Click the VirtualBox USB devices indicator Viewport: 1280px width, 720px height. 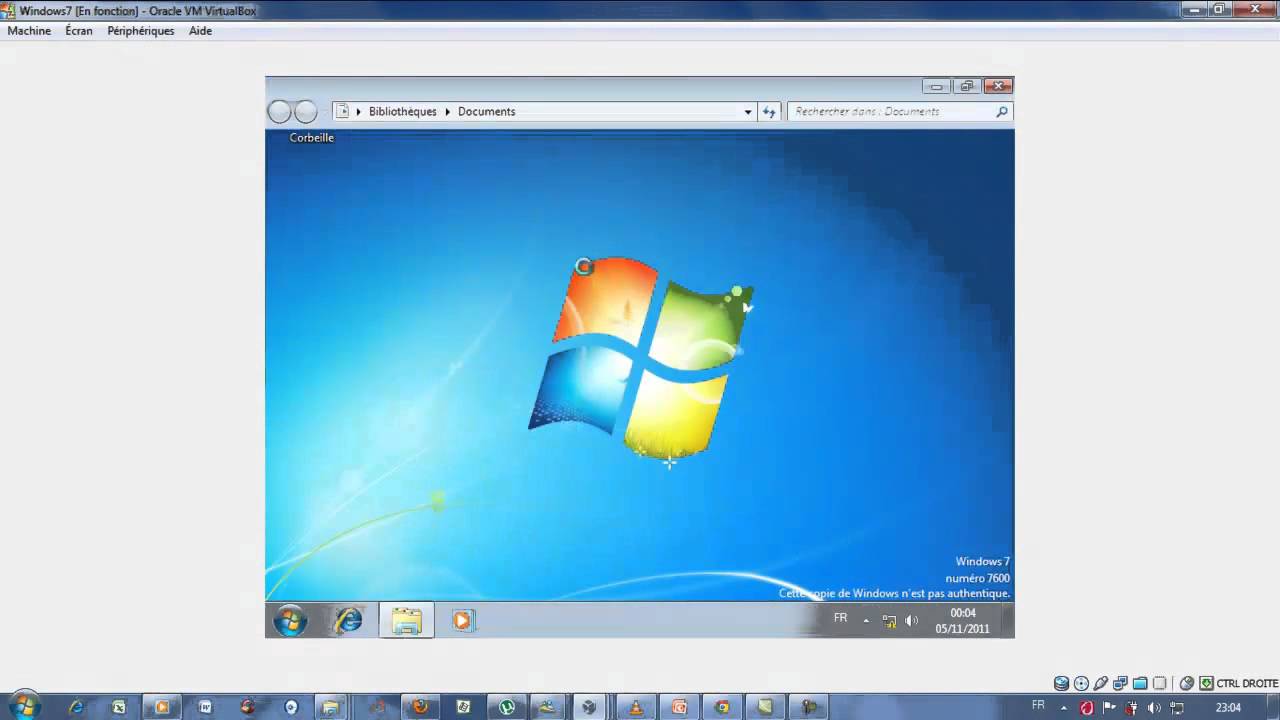[1101, 684]
